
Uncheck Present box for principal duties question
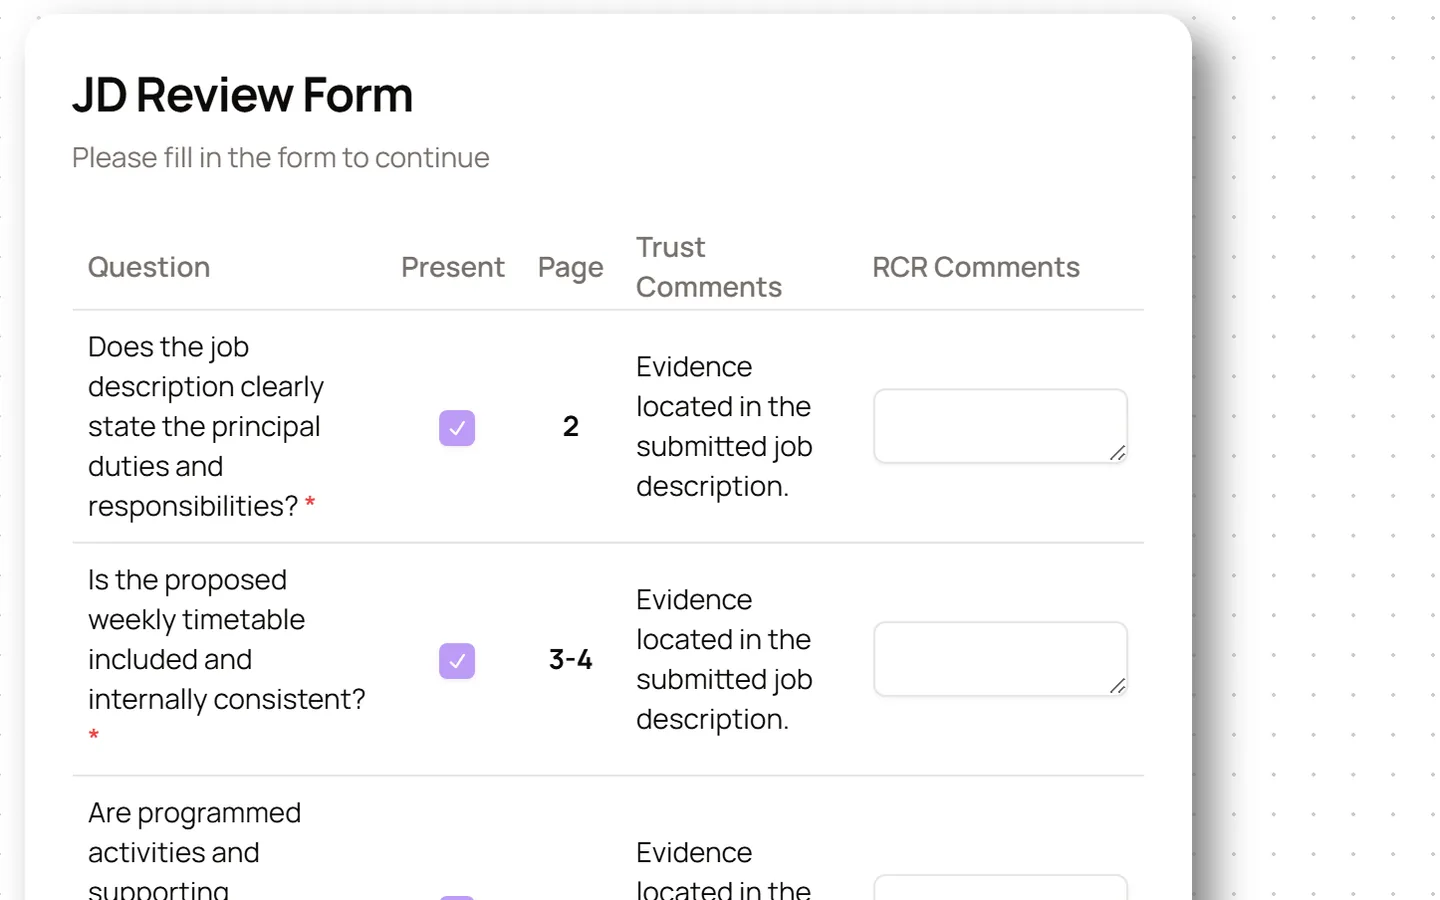[x=457, y=428]
